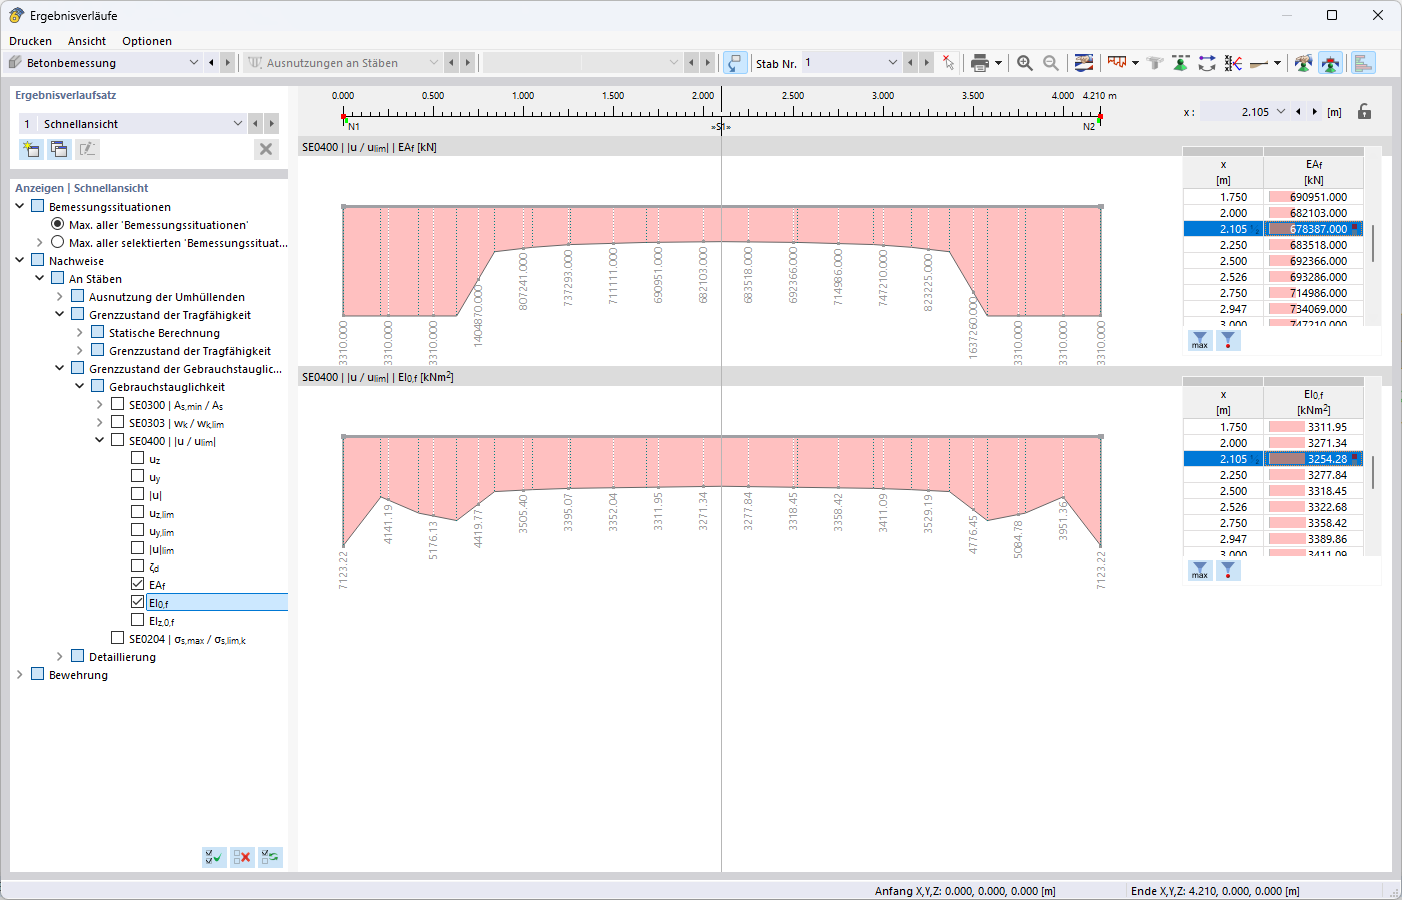1402x900 pixels.
Task: Enable the EAf result checkbox
Action: point(136,584)
